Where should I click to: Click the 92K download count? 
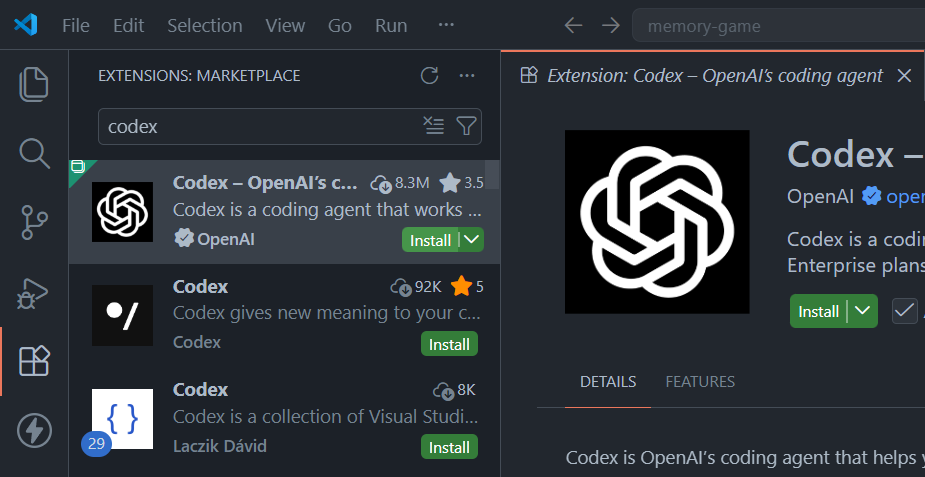(428, 287)
